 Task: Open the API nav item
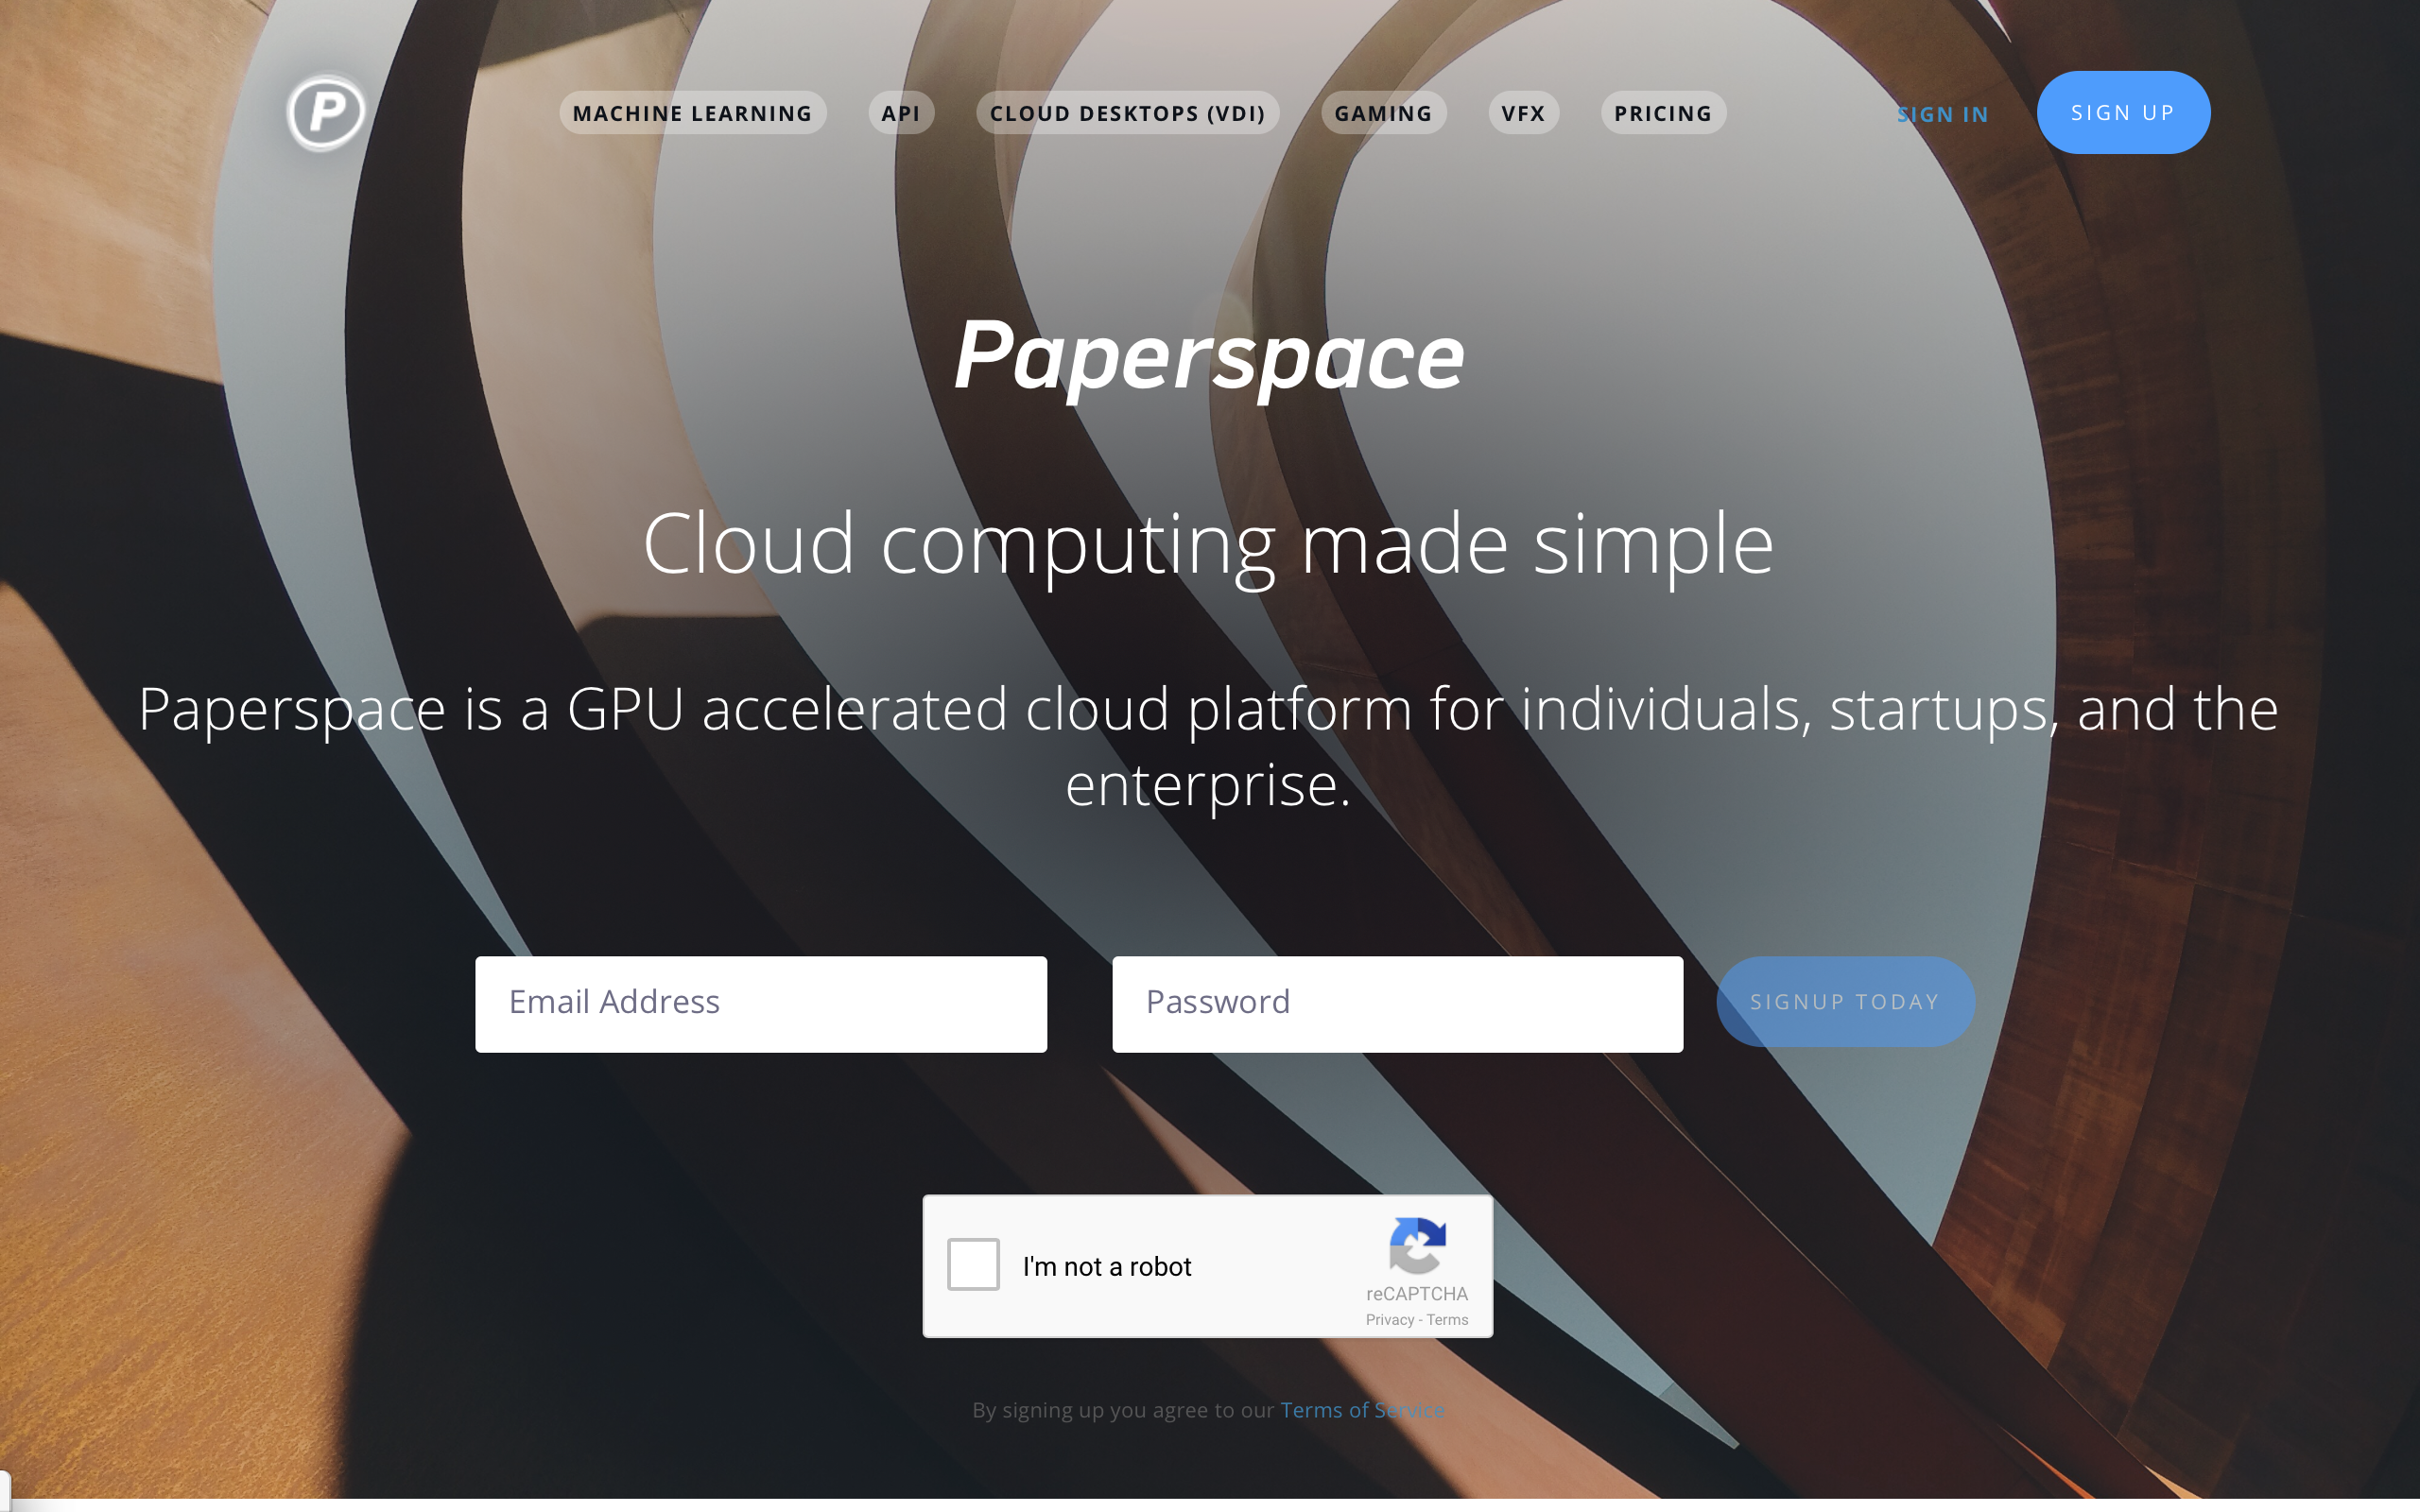tap(900, 113)
